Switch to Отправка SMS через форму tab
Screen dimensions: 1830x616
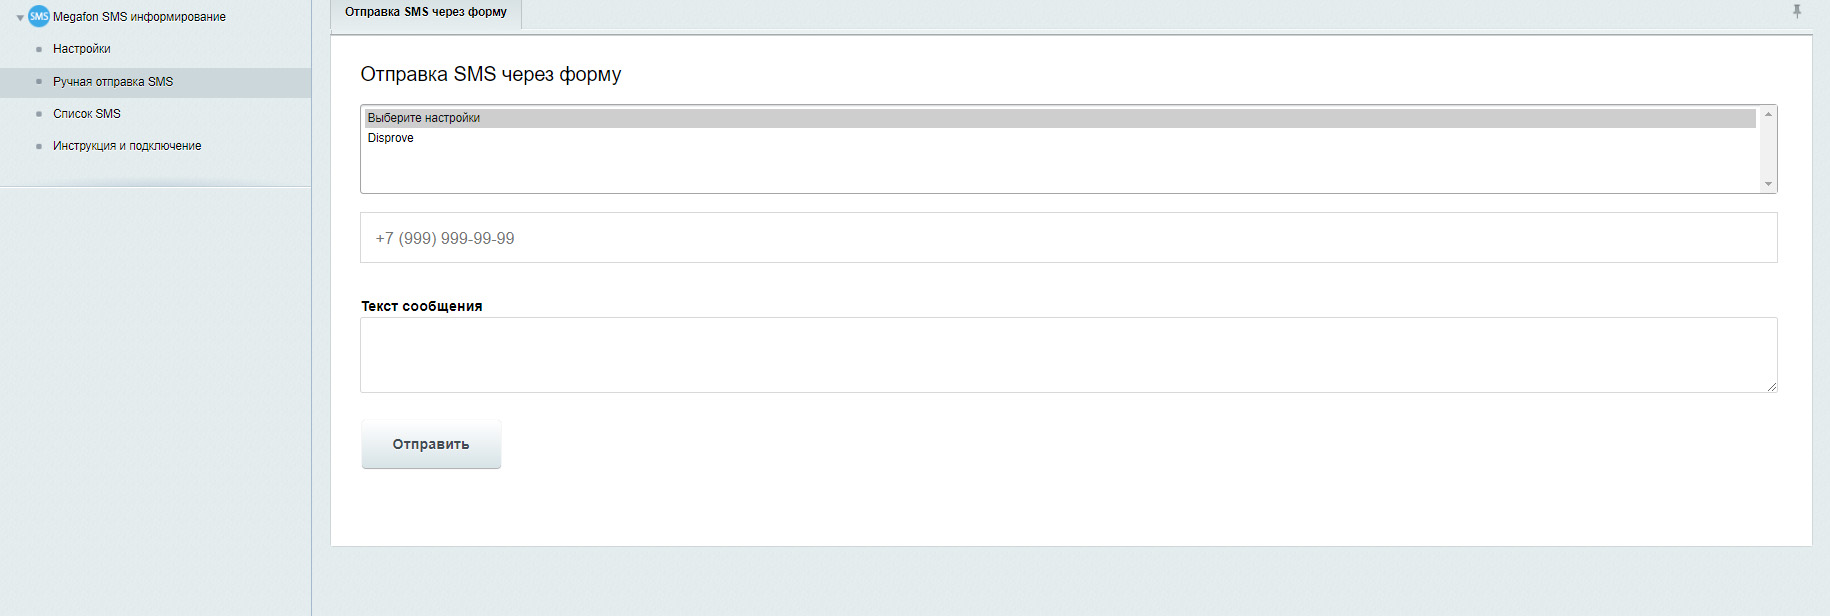click(x=426, y=12)
